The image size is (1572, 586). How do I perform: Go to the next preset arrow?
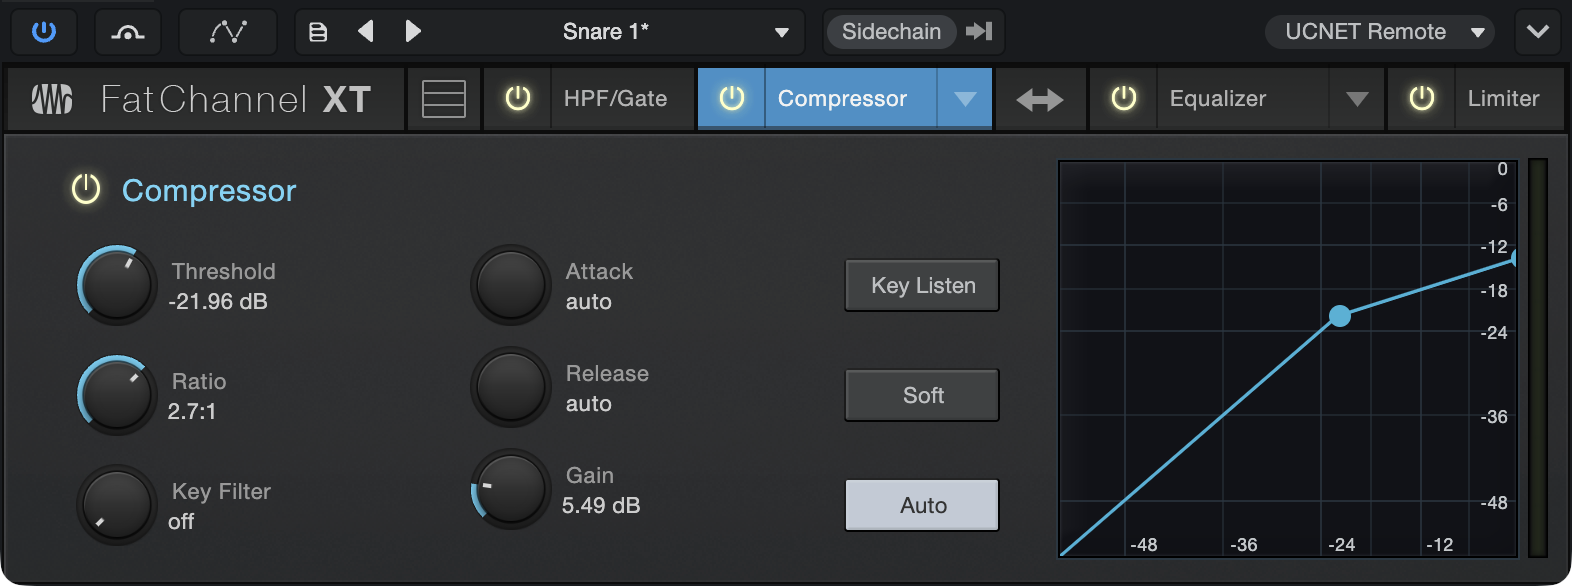point(413,32)
